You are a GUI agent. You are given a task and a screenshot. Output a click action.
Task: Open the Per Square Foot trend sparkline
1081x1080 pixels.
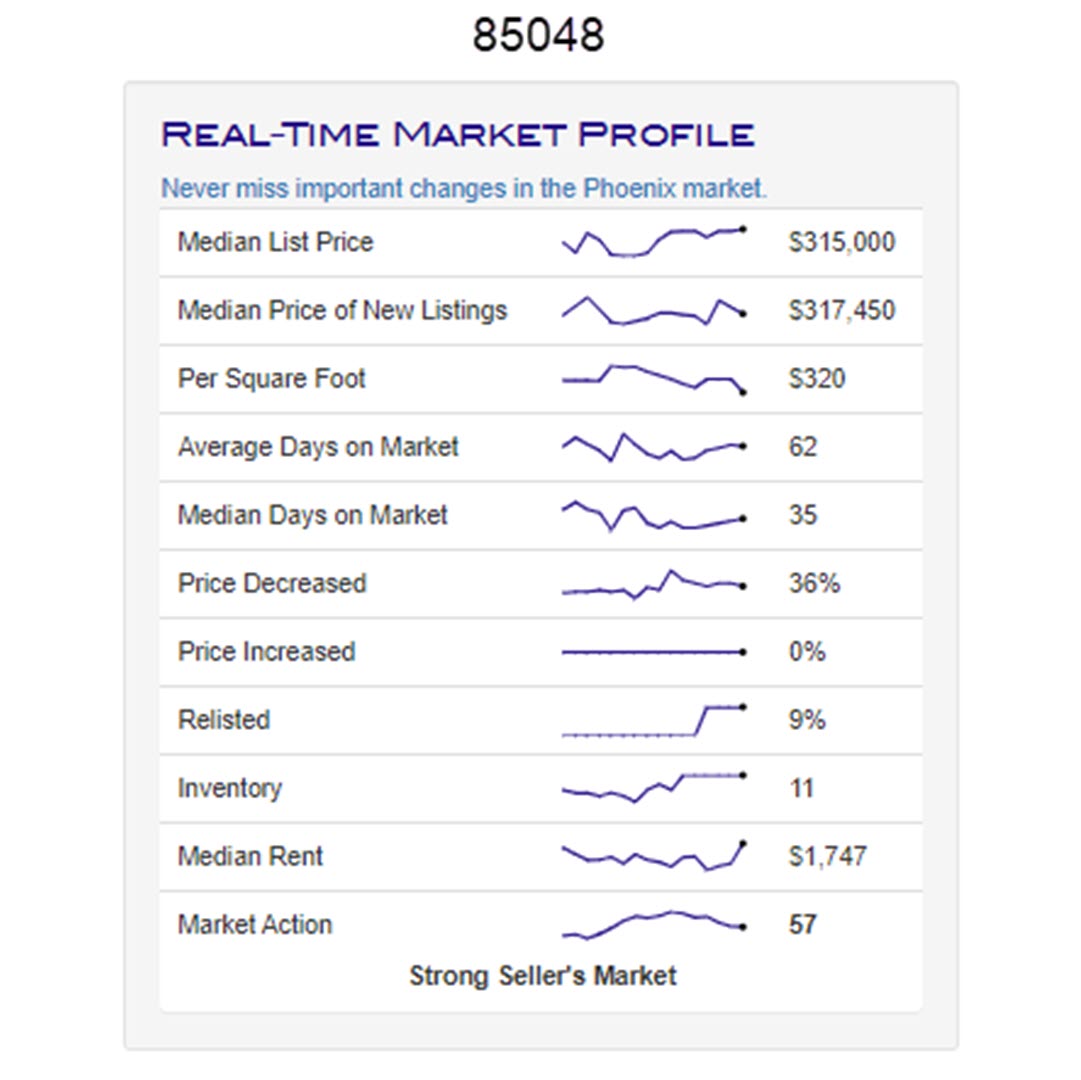coord(653,379)
